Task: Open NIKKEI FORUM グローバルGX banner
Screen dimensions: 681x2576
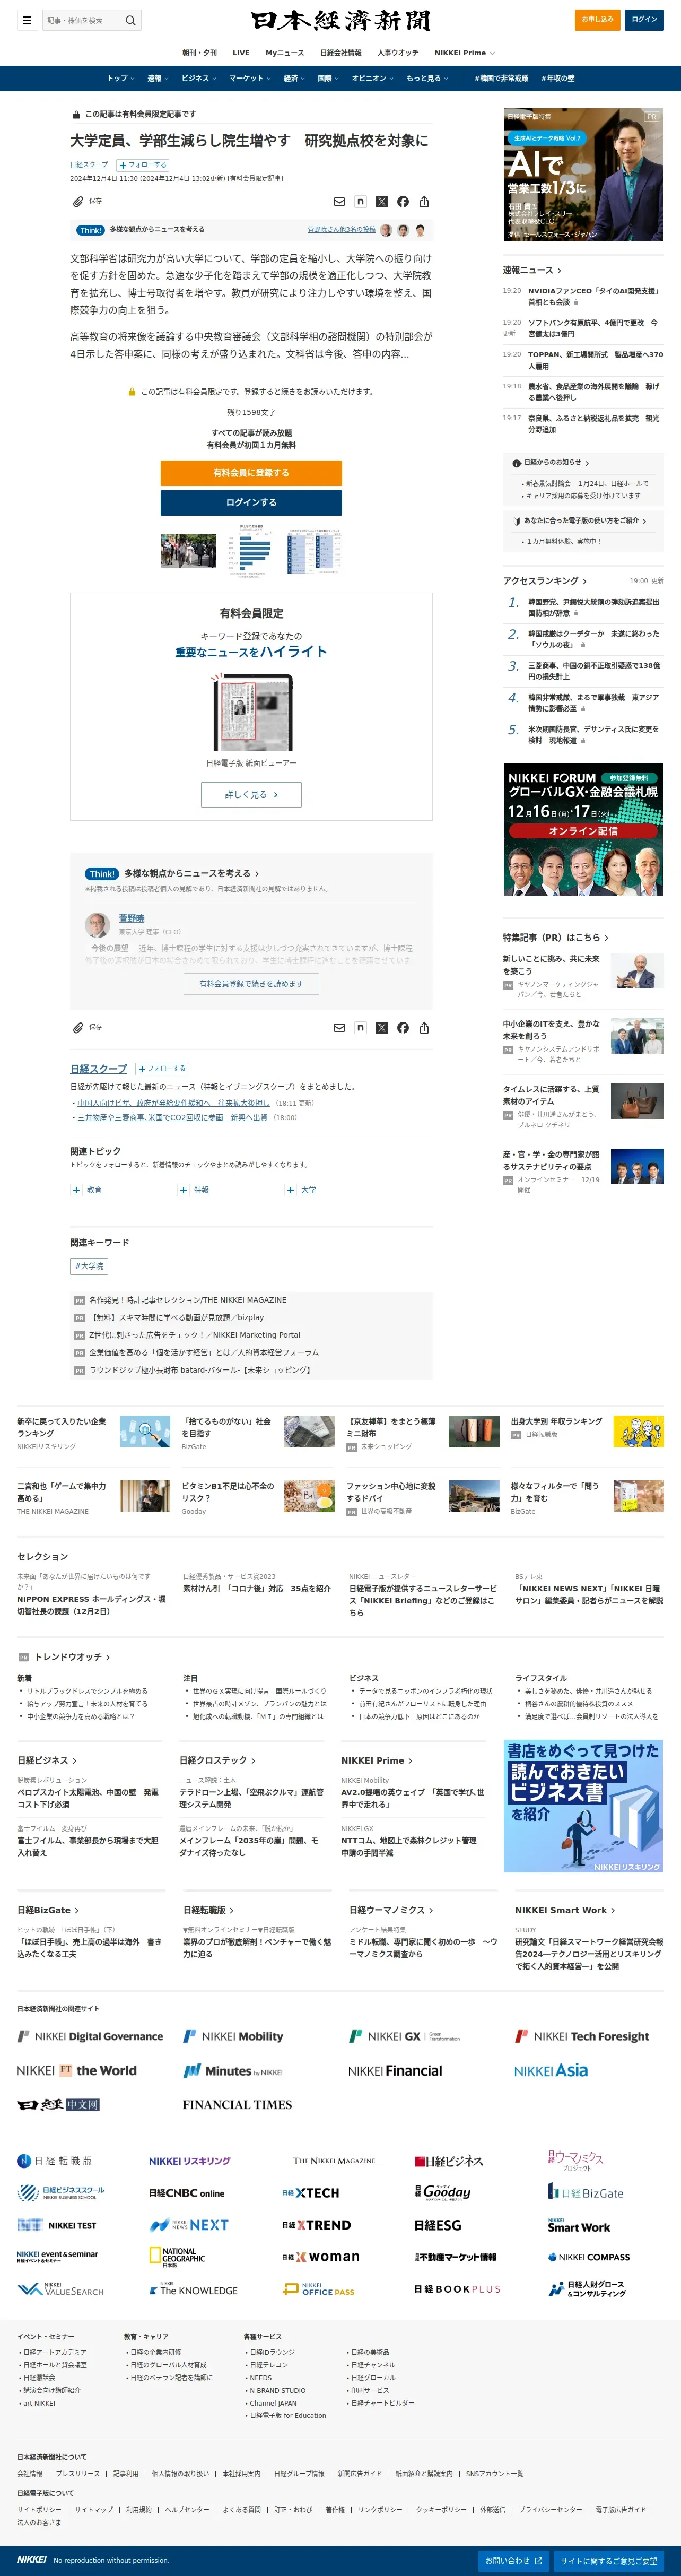Action: coord(583,829)
